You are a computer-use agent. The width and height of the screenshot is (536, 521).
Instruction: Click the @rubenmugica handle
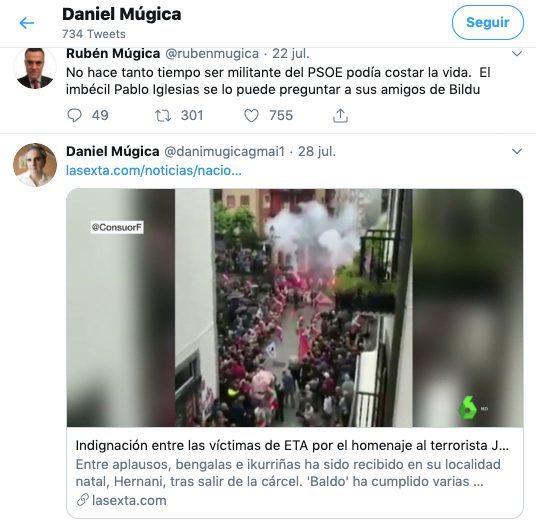212,53
